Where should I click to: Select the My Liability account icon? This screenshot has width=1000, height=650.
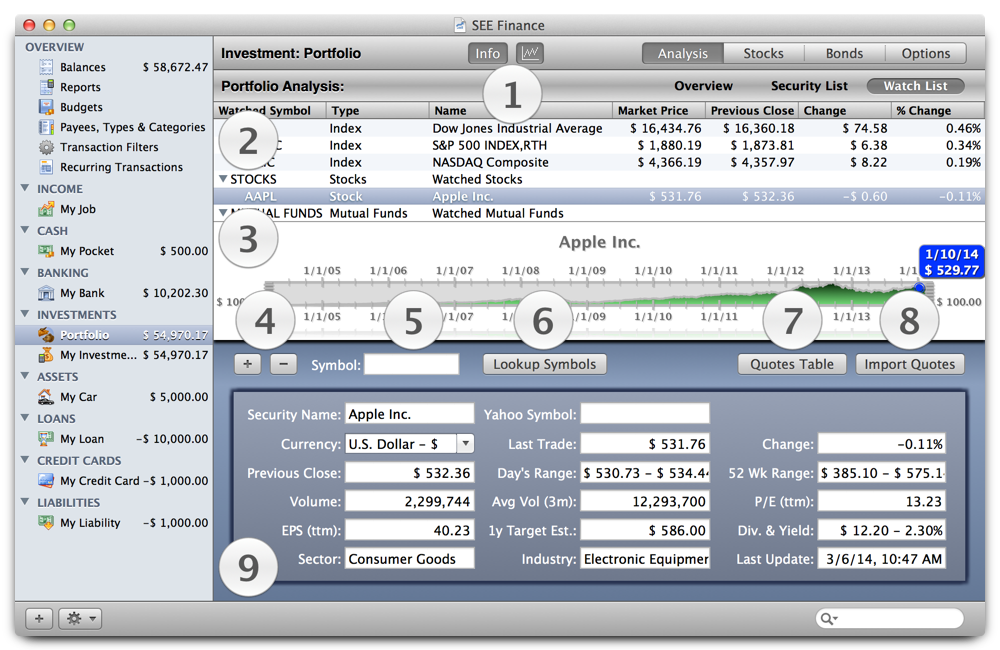(x=46, y=522)
